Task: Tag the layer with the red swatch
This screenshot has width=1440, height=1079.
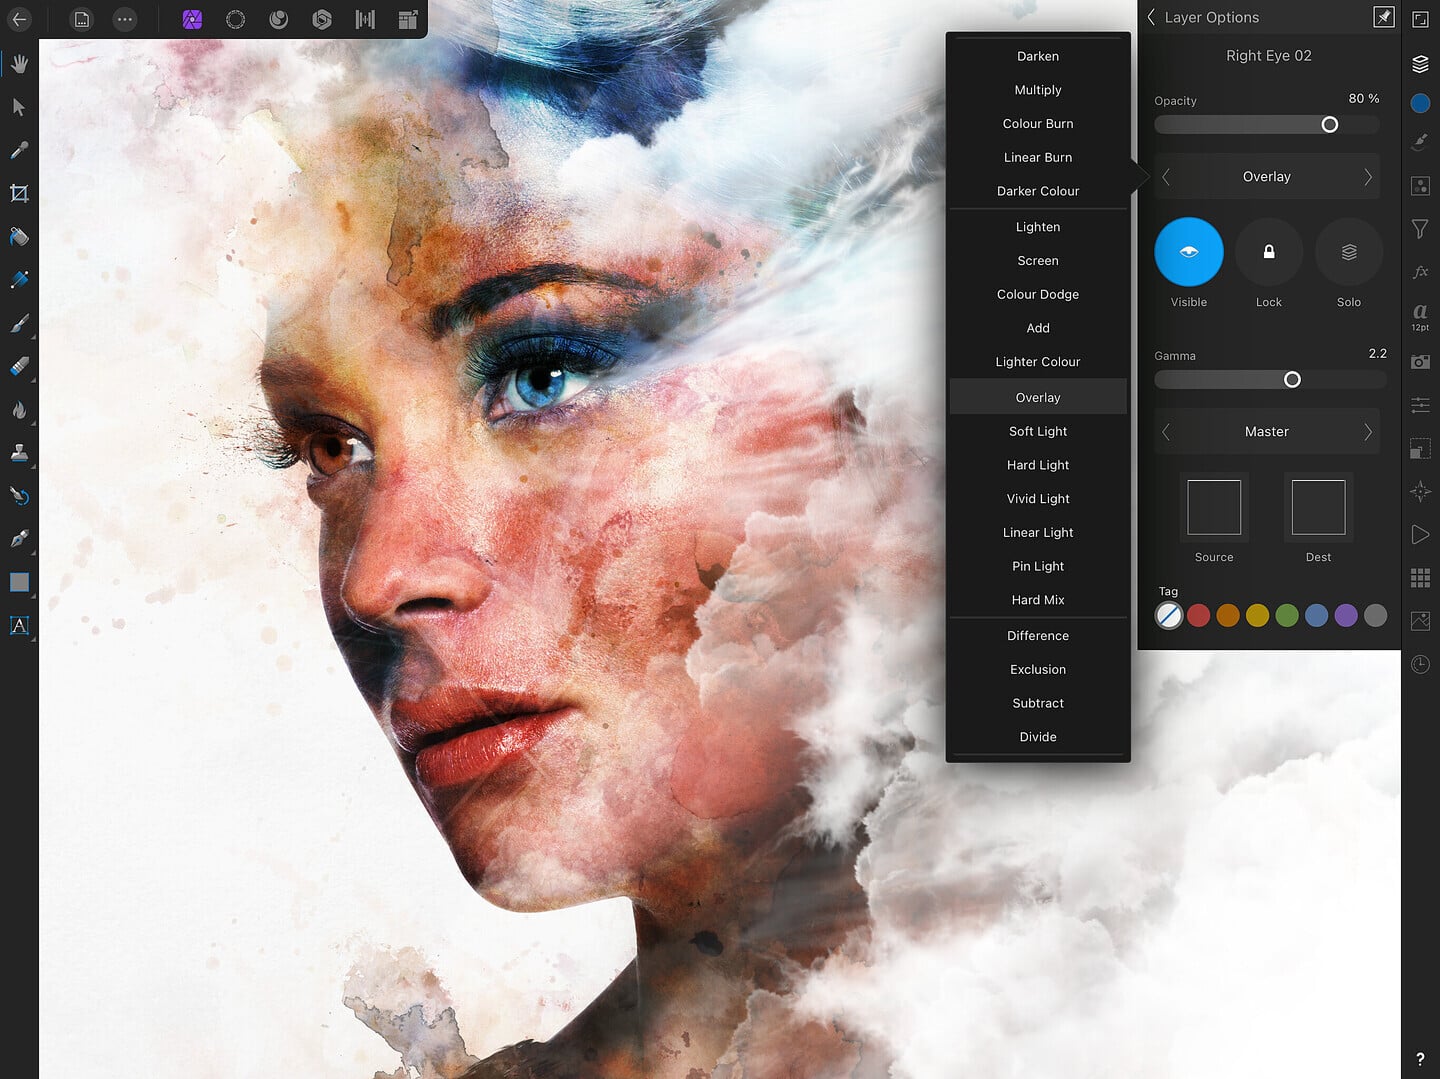Action: 1198,615
